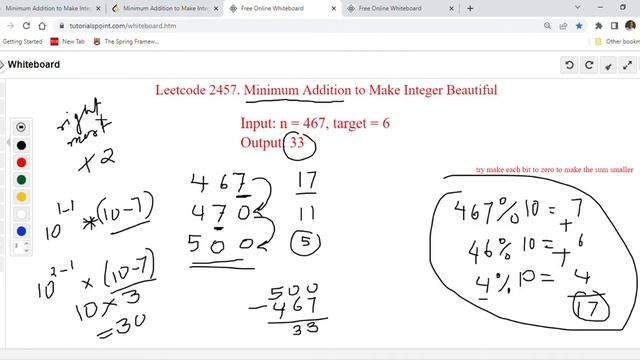Open the tab search dropdown chevron
The width and height of the screenshot is (640, 360).
tap(577, 7)
